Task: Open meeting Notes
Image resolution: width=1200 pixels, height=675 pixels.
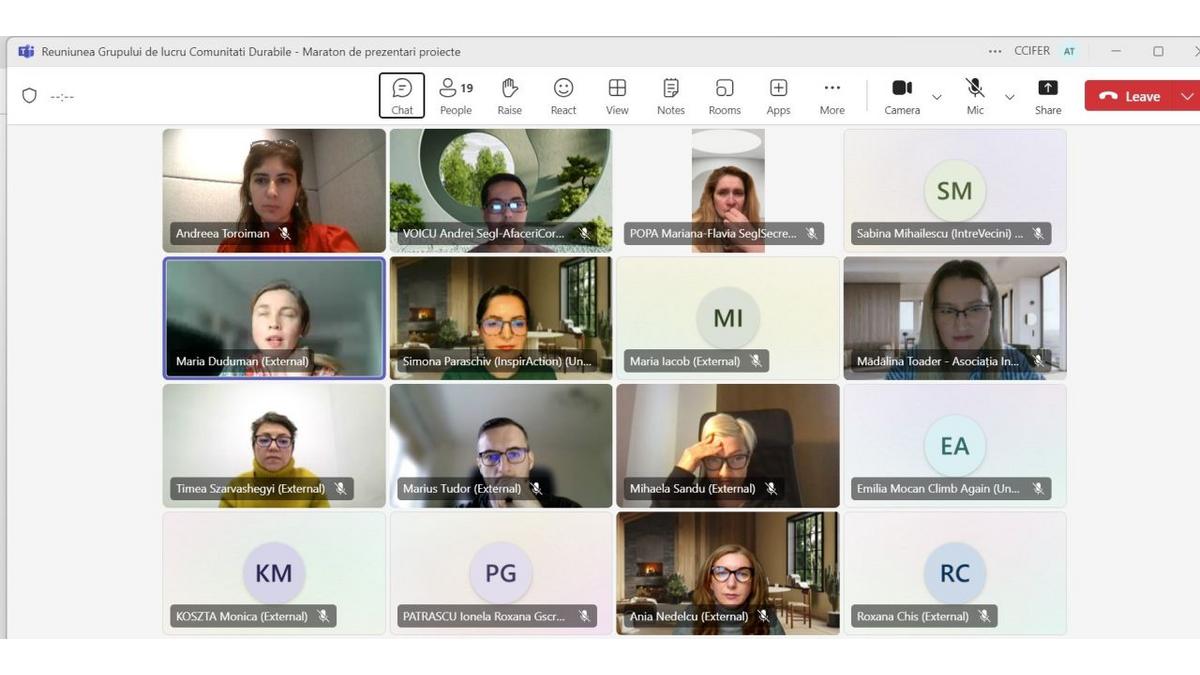Action: [x=671, y=96]
